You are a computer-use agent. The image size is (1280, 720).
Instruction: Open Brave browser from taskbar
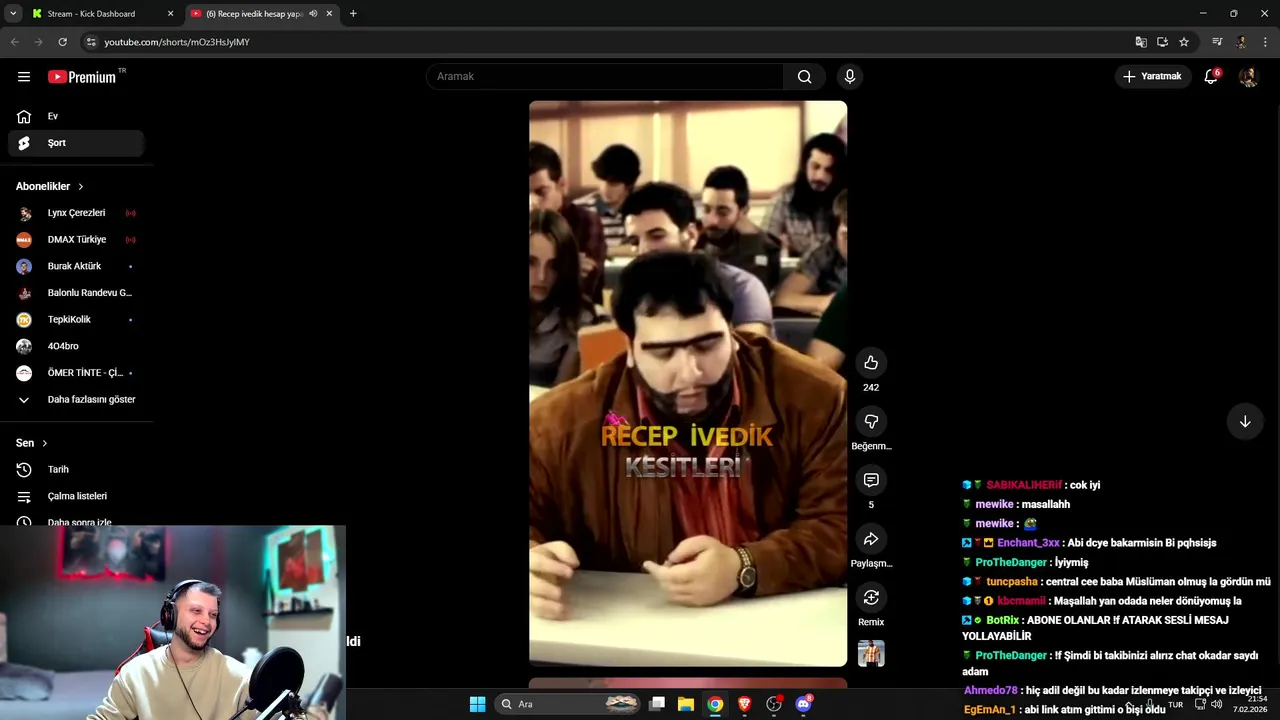tap(744, 704)
